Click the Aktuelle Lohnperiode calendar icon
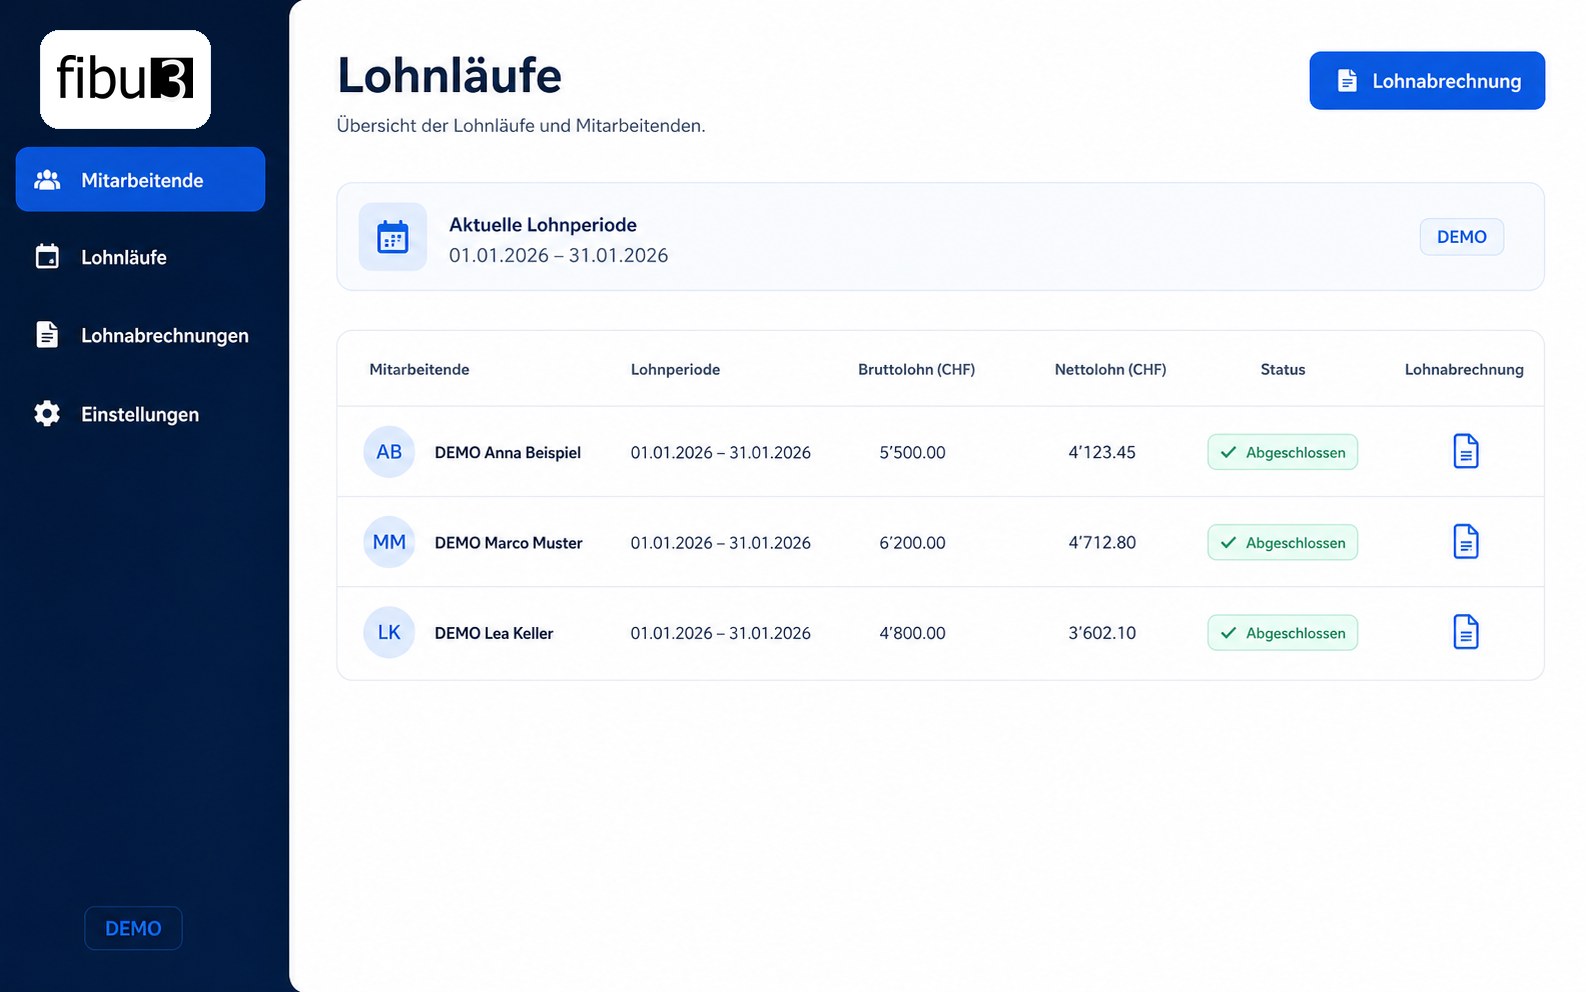The image size is (1586, 992). click(x=393, y=237)
